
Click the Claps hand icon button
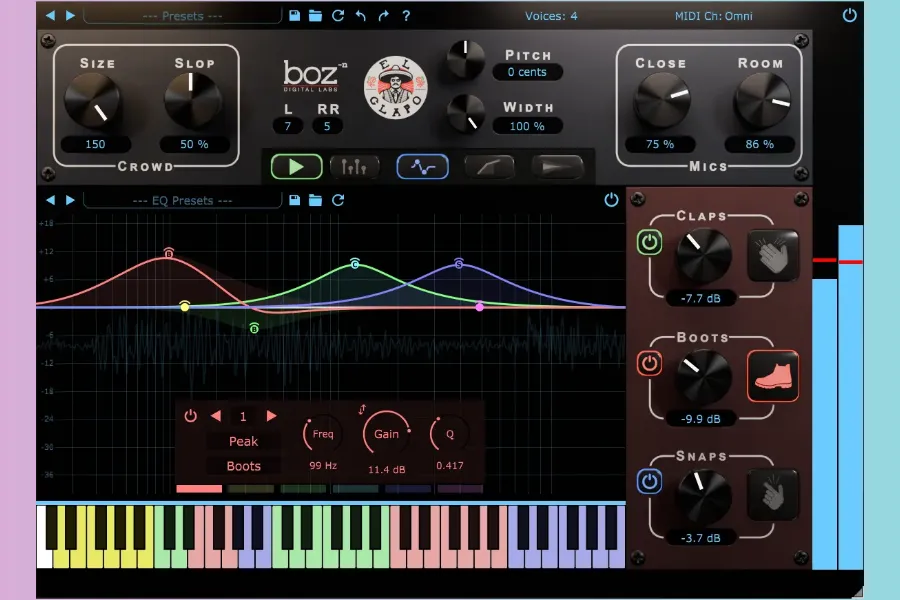coord(773,256)
